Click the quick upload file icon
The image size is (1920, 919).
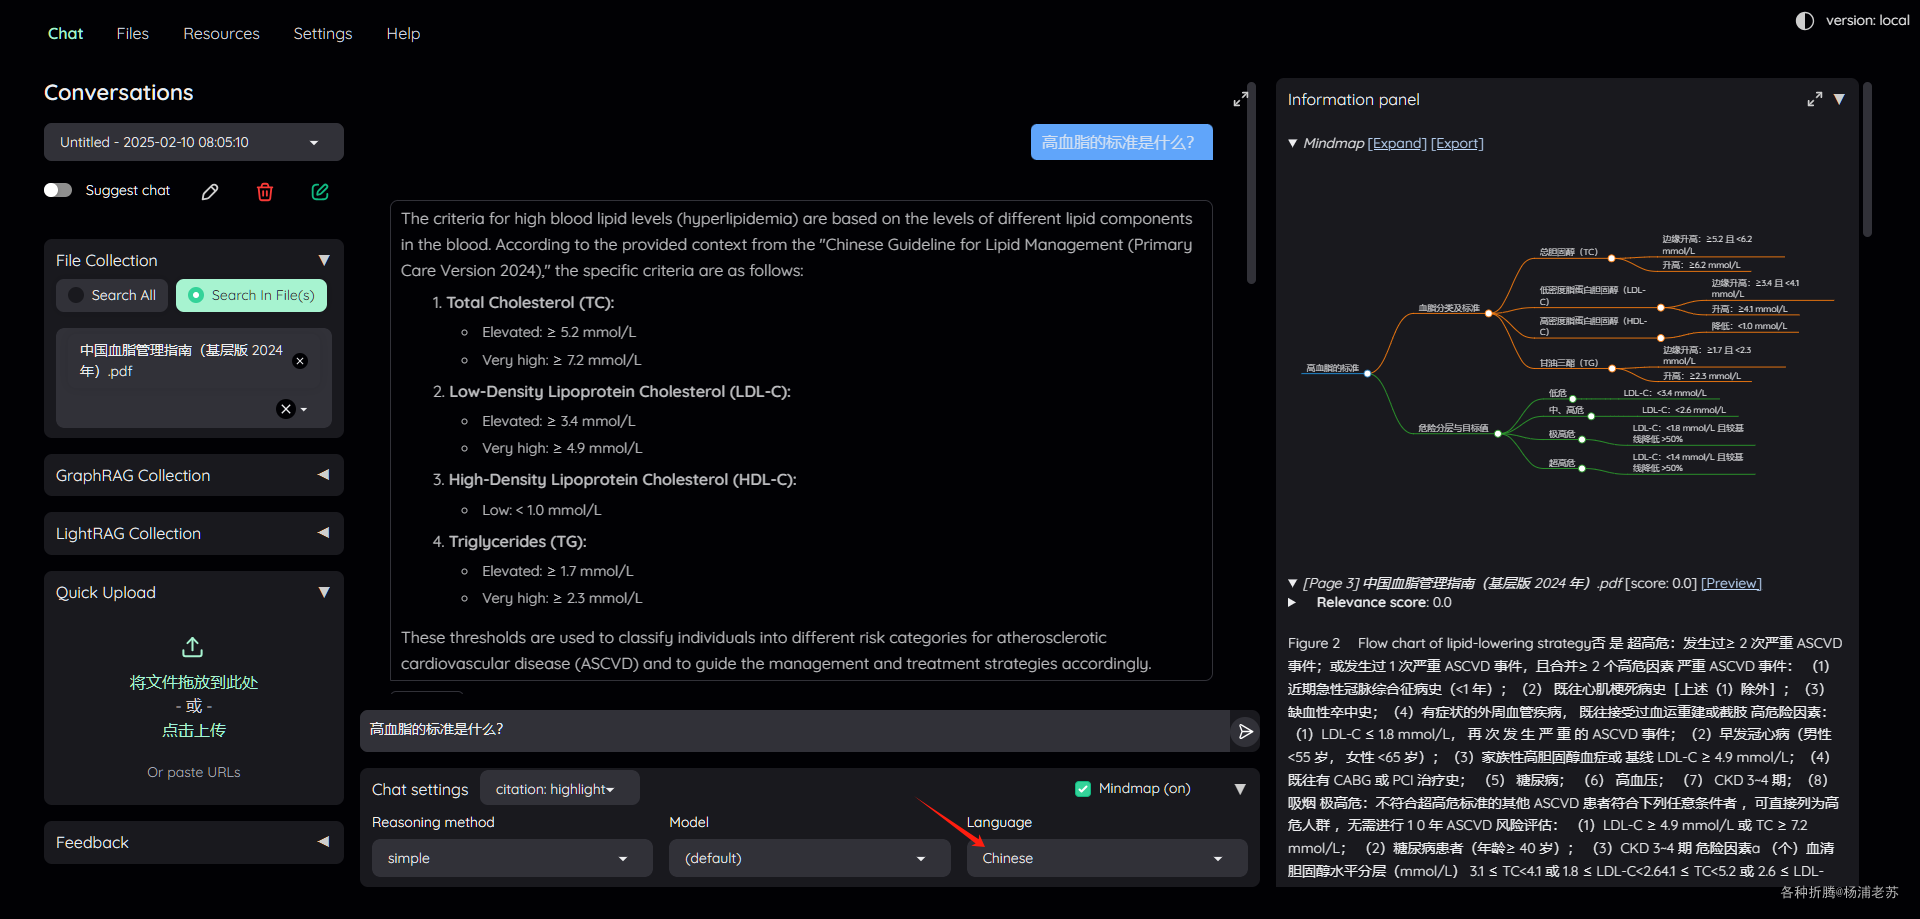pos(193,647)
